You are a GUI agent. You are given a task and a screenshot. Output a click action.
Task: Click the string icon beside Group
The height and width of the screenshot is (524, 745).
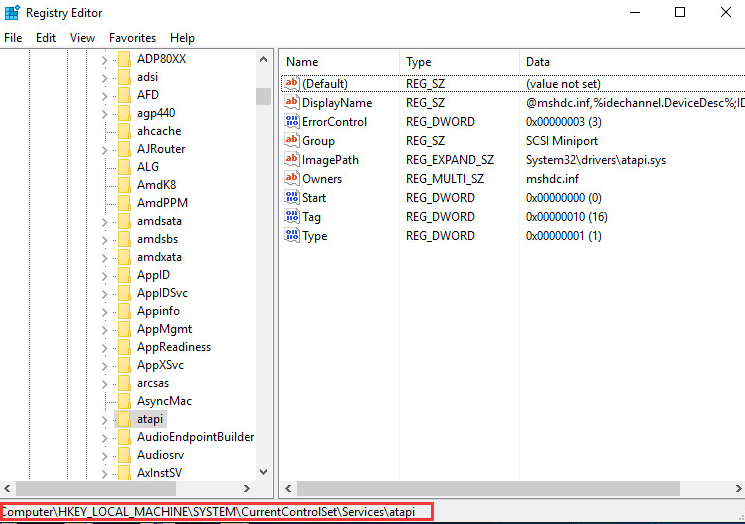point(292,141)
